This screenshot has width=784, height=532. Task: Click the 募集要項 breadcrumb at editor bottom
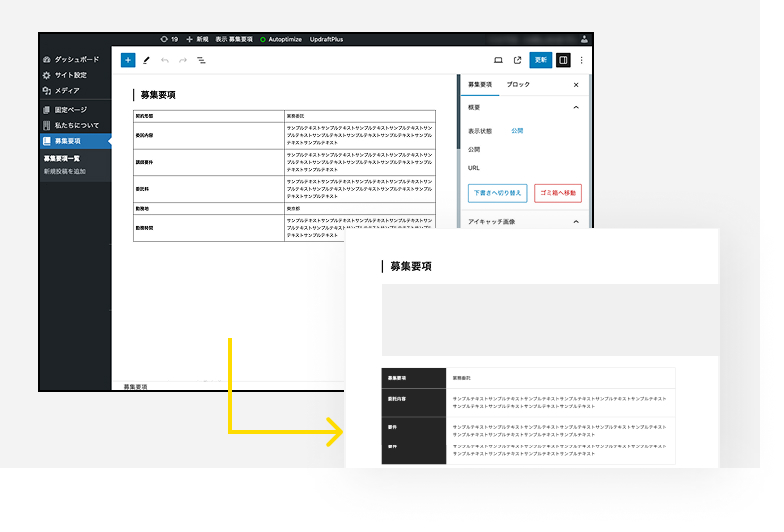[136, 386]
